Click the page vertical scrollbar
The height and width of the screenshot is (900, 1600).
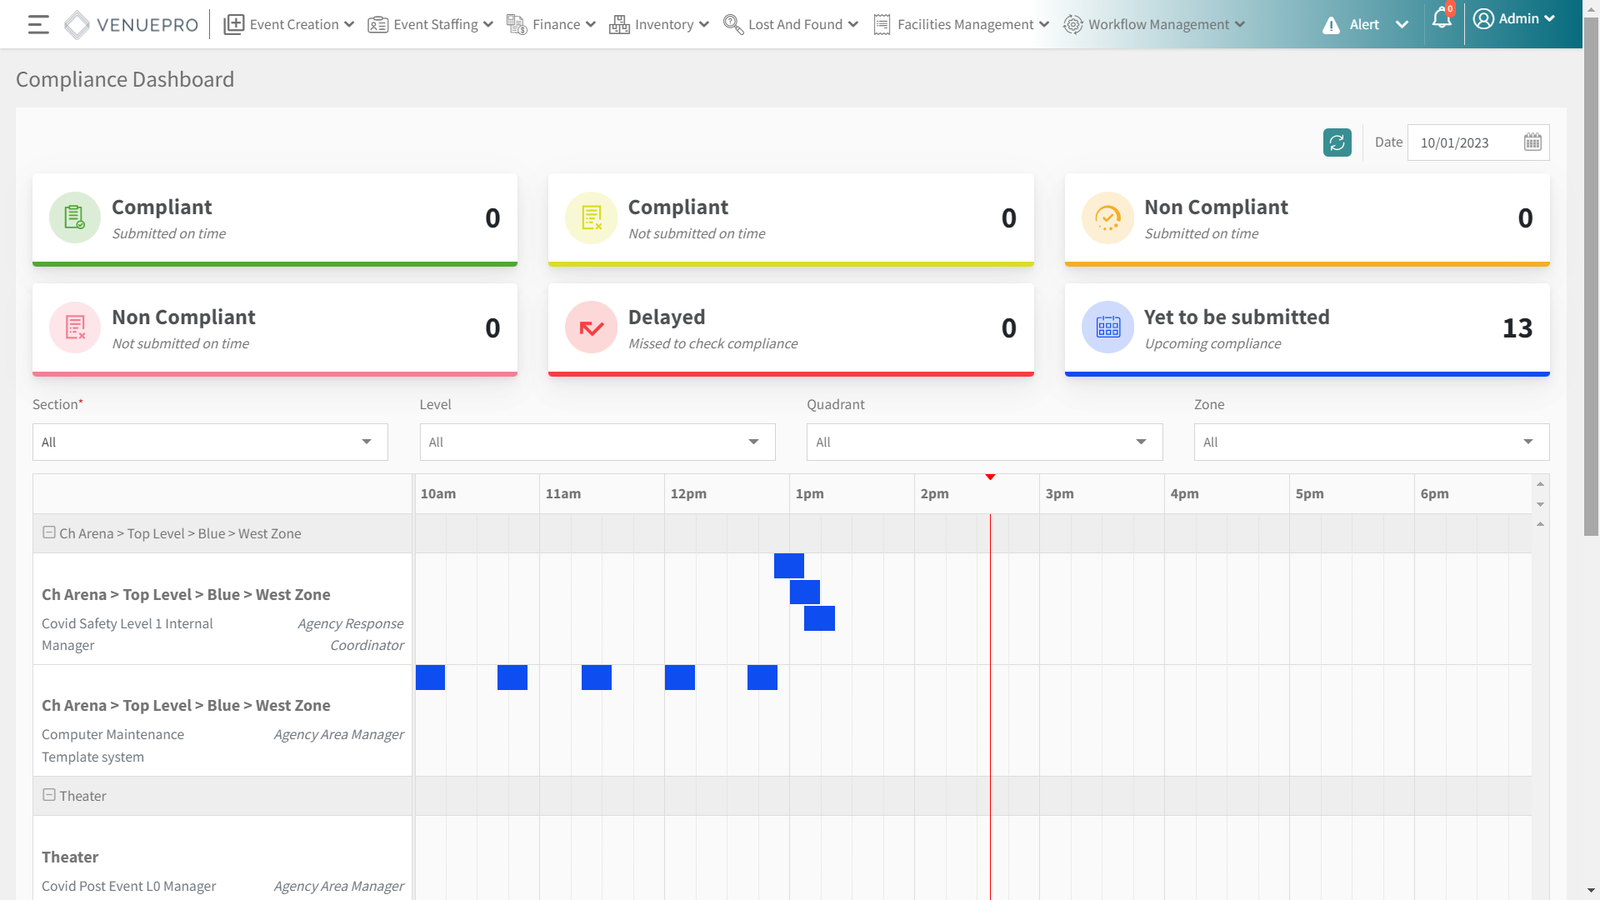[1591, 300]
